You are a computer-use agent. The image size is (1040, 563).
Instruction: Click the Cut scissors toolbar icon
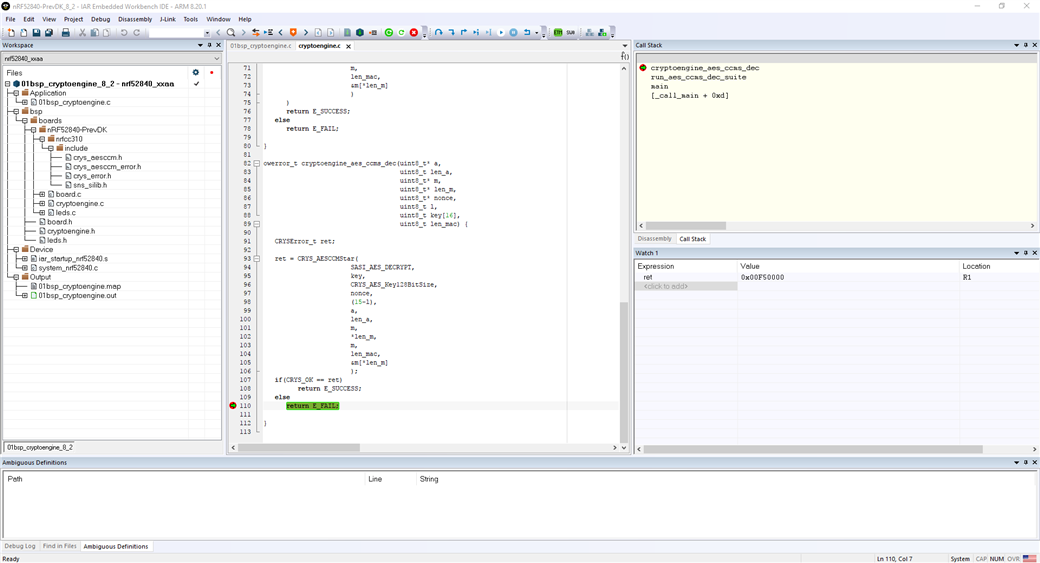pyautogui.click(x=82, y=32)
